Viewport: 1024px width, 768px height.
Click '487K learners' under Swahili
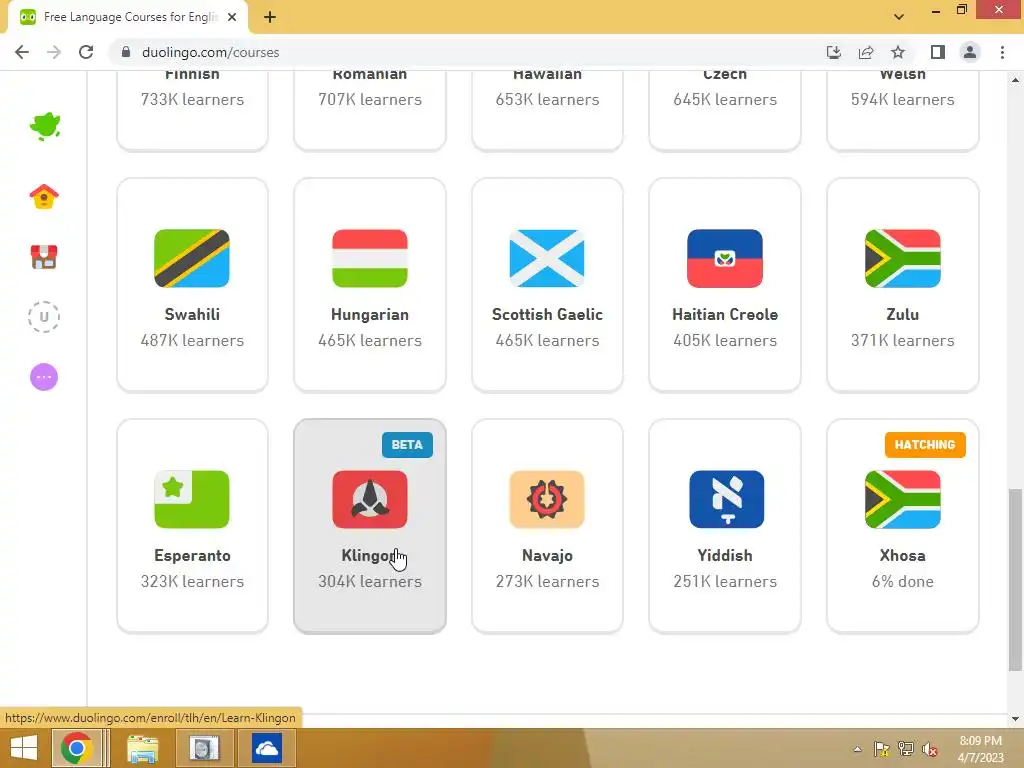pyautogui.click(x=192, y=340)
